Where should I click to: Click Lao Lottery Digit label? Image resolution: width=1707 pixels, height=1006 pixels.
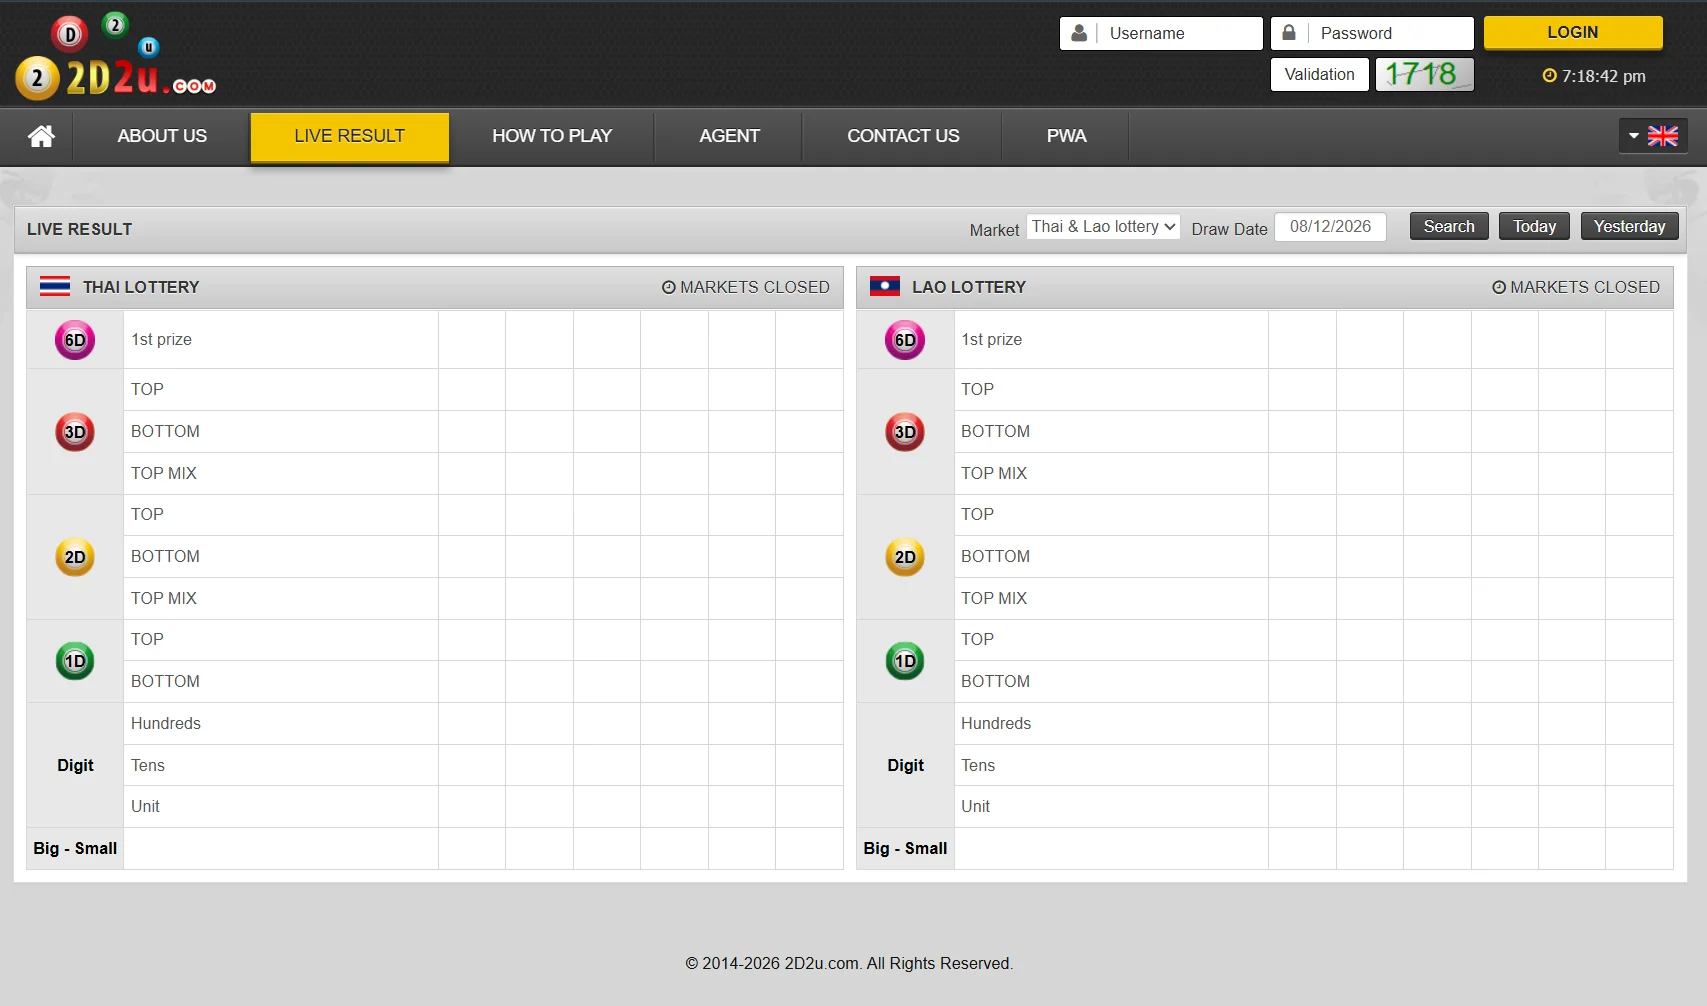click(x=905, y=765)
